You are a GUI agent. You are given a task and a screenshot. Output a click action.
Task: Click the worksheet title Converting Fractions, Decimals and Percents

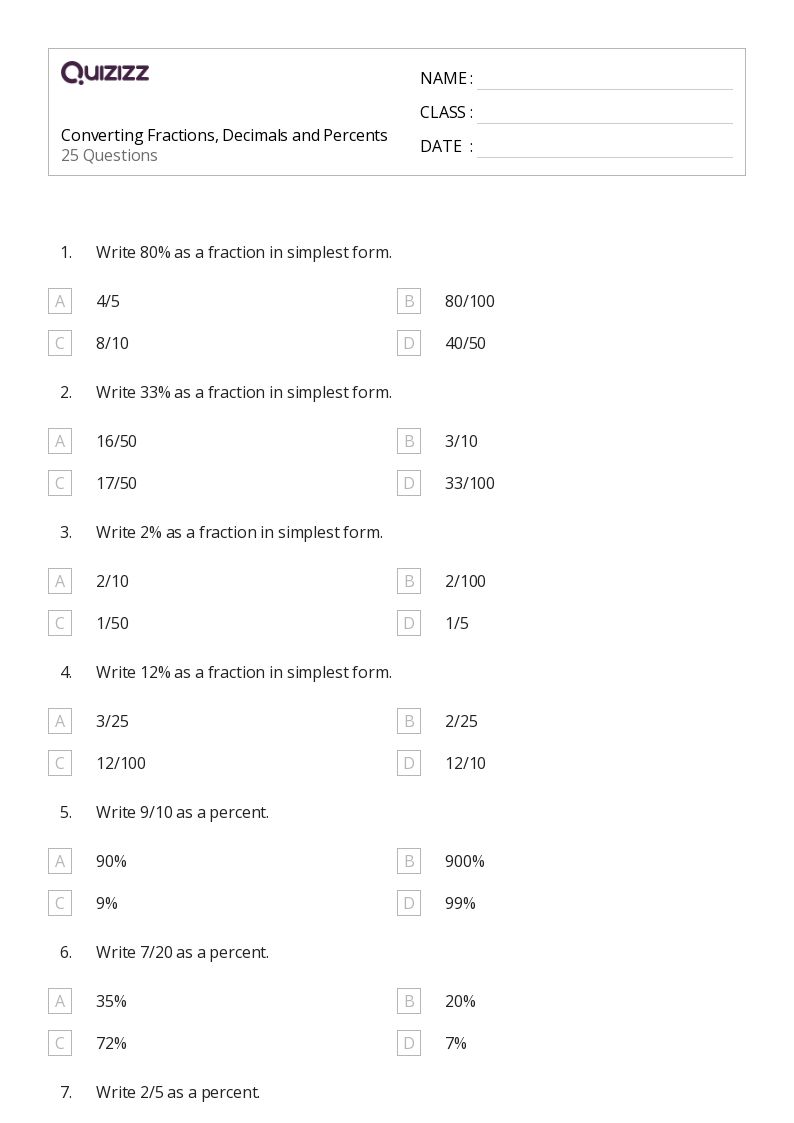(x=224, y=135)
